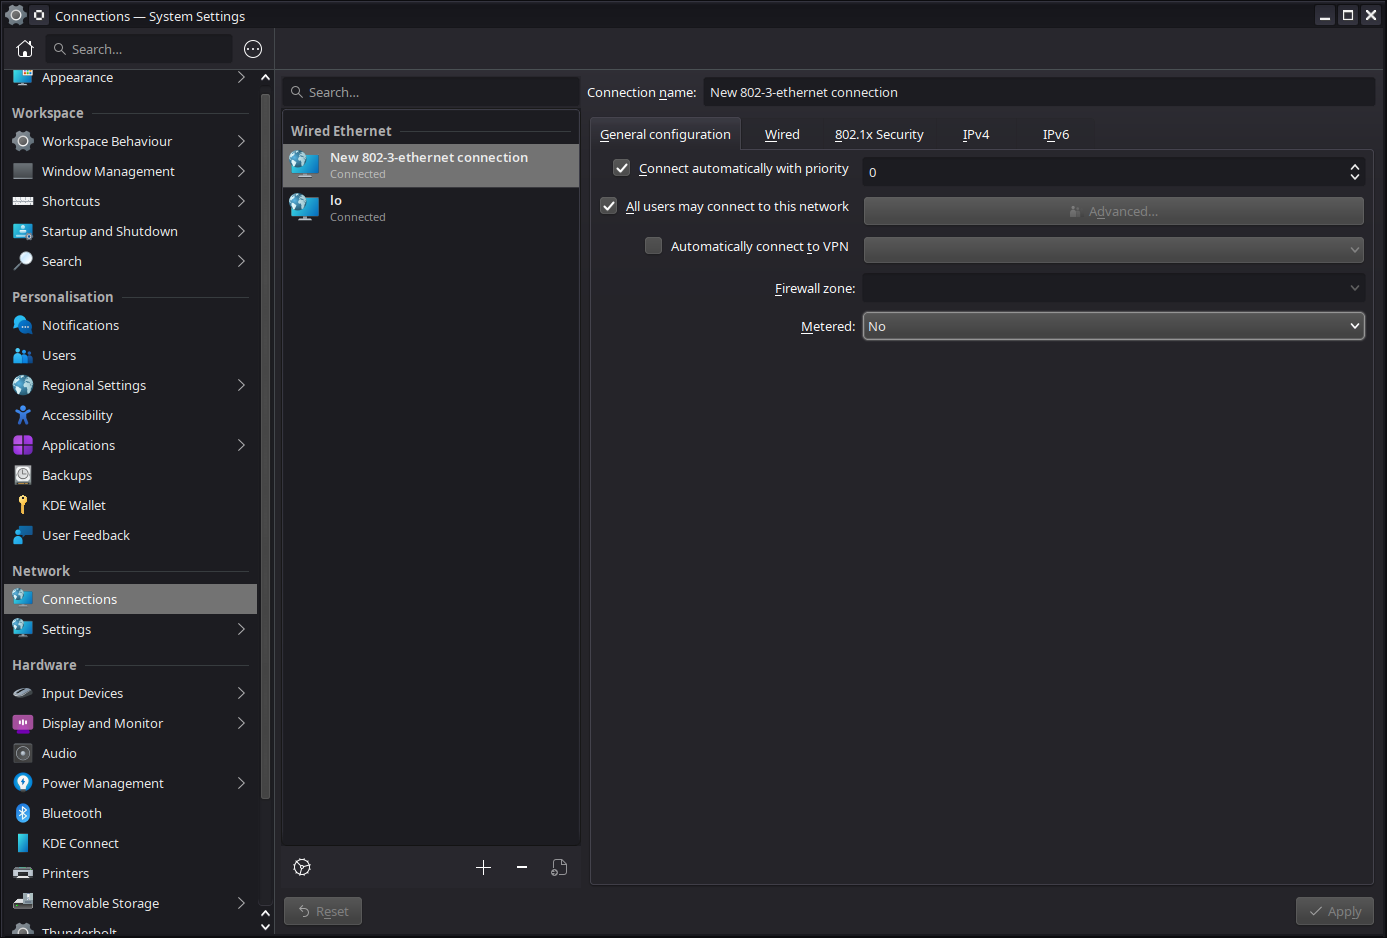This screenshot has height=938, width=1387.
Task: Switch to the IPv4 tab
Action: [976, 134]
